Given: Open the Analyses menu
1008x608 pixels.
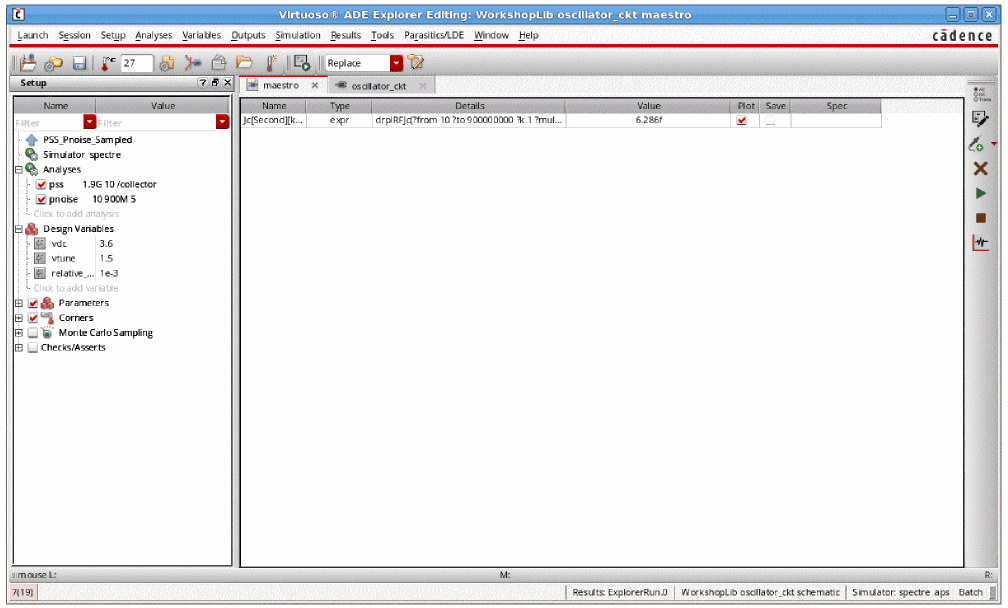Looking at the screenshot, I should click(x=154, y=35).
